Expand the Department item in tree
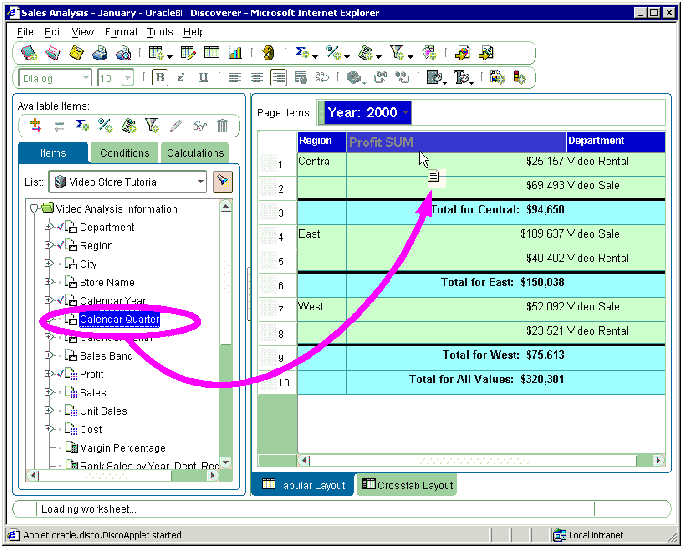The width and height of the screenshot is (684, 549). (49, 227)
